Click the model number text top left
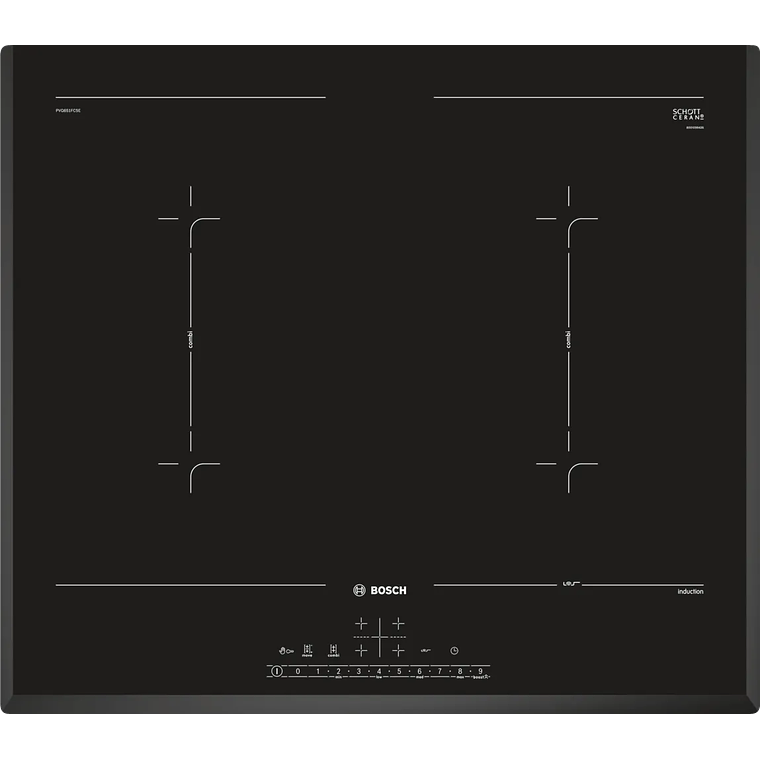The width and height of the screenshot is (760, 760). (68, 111)
